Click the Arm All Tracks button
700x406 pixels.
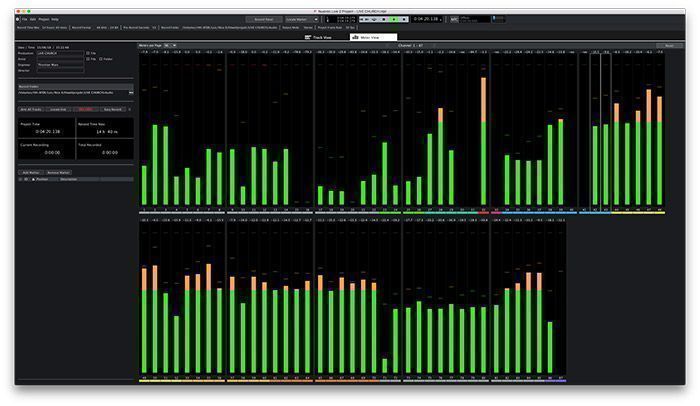pos(31,109)
